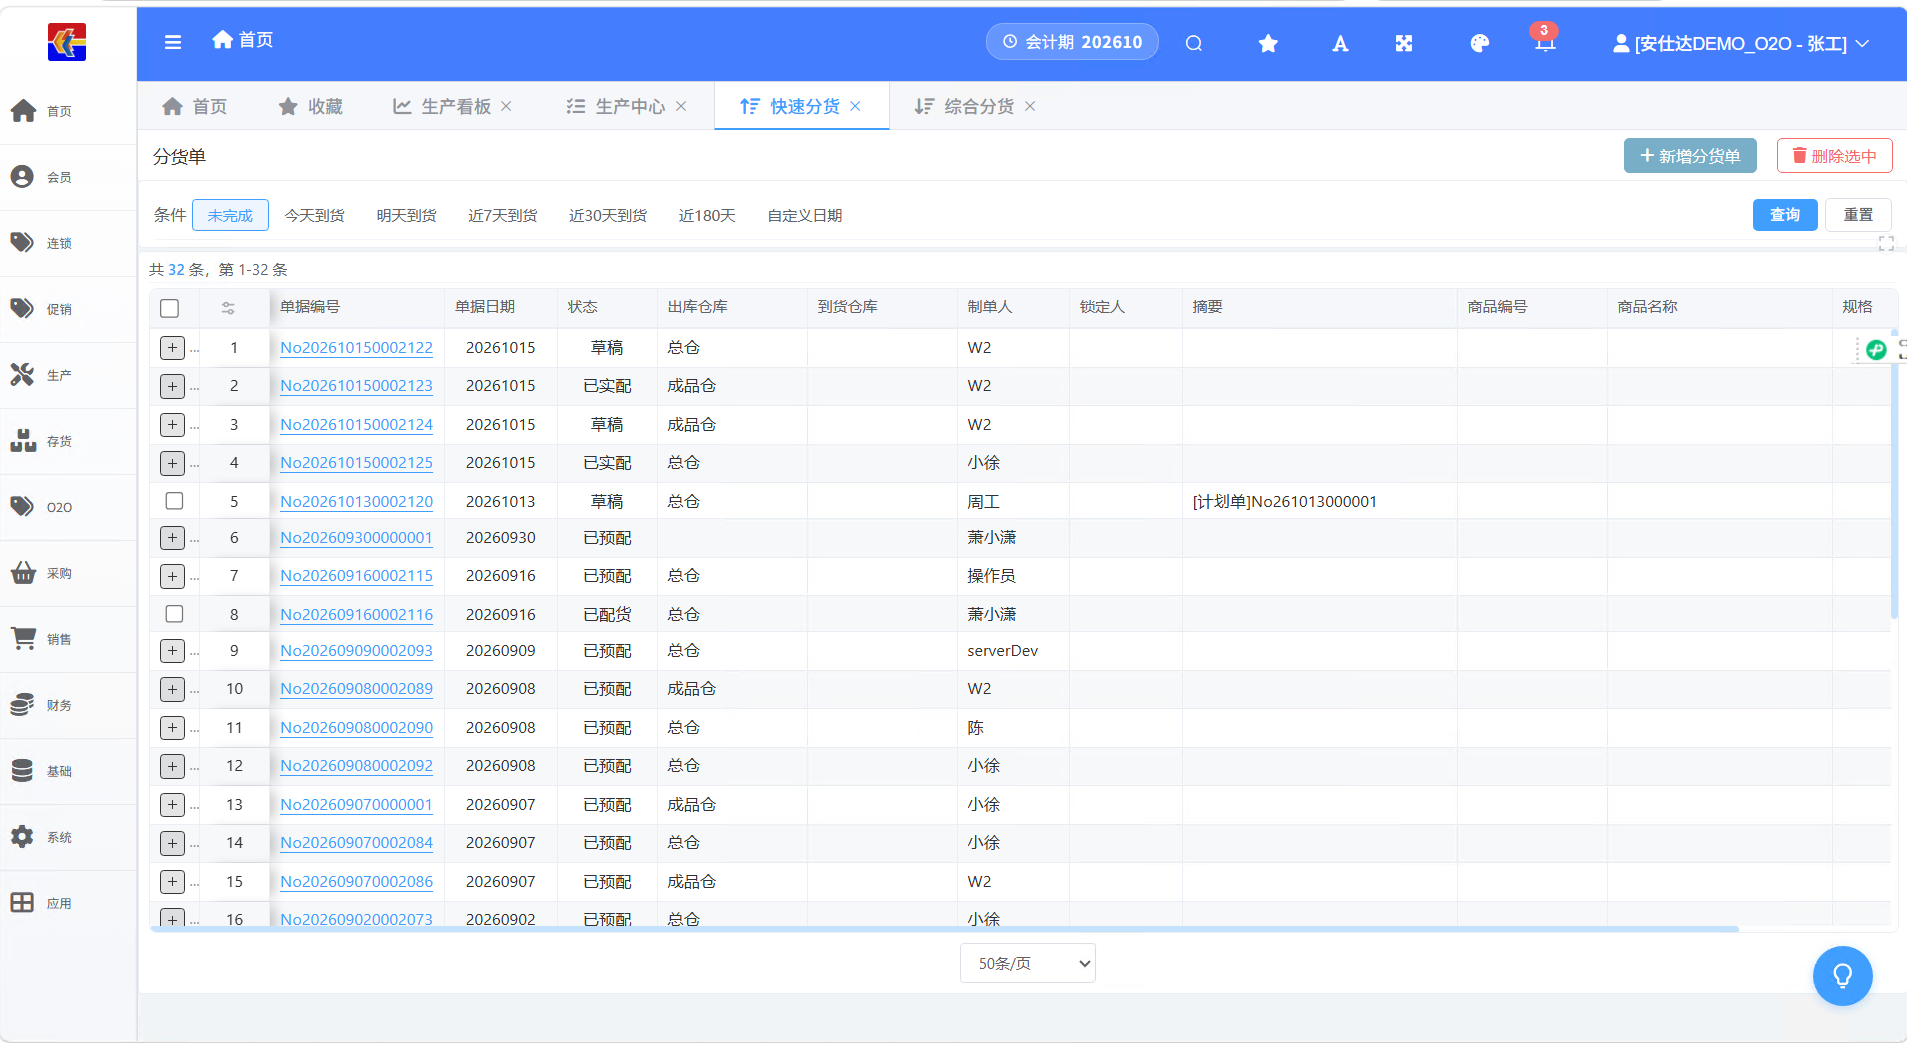
Task: Close the 快速分货 tab
Action: [x=855, y=106]
